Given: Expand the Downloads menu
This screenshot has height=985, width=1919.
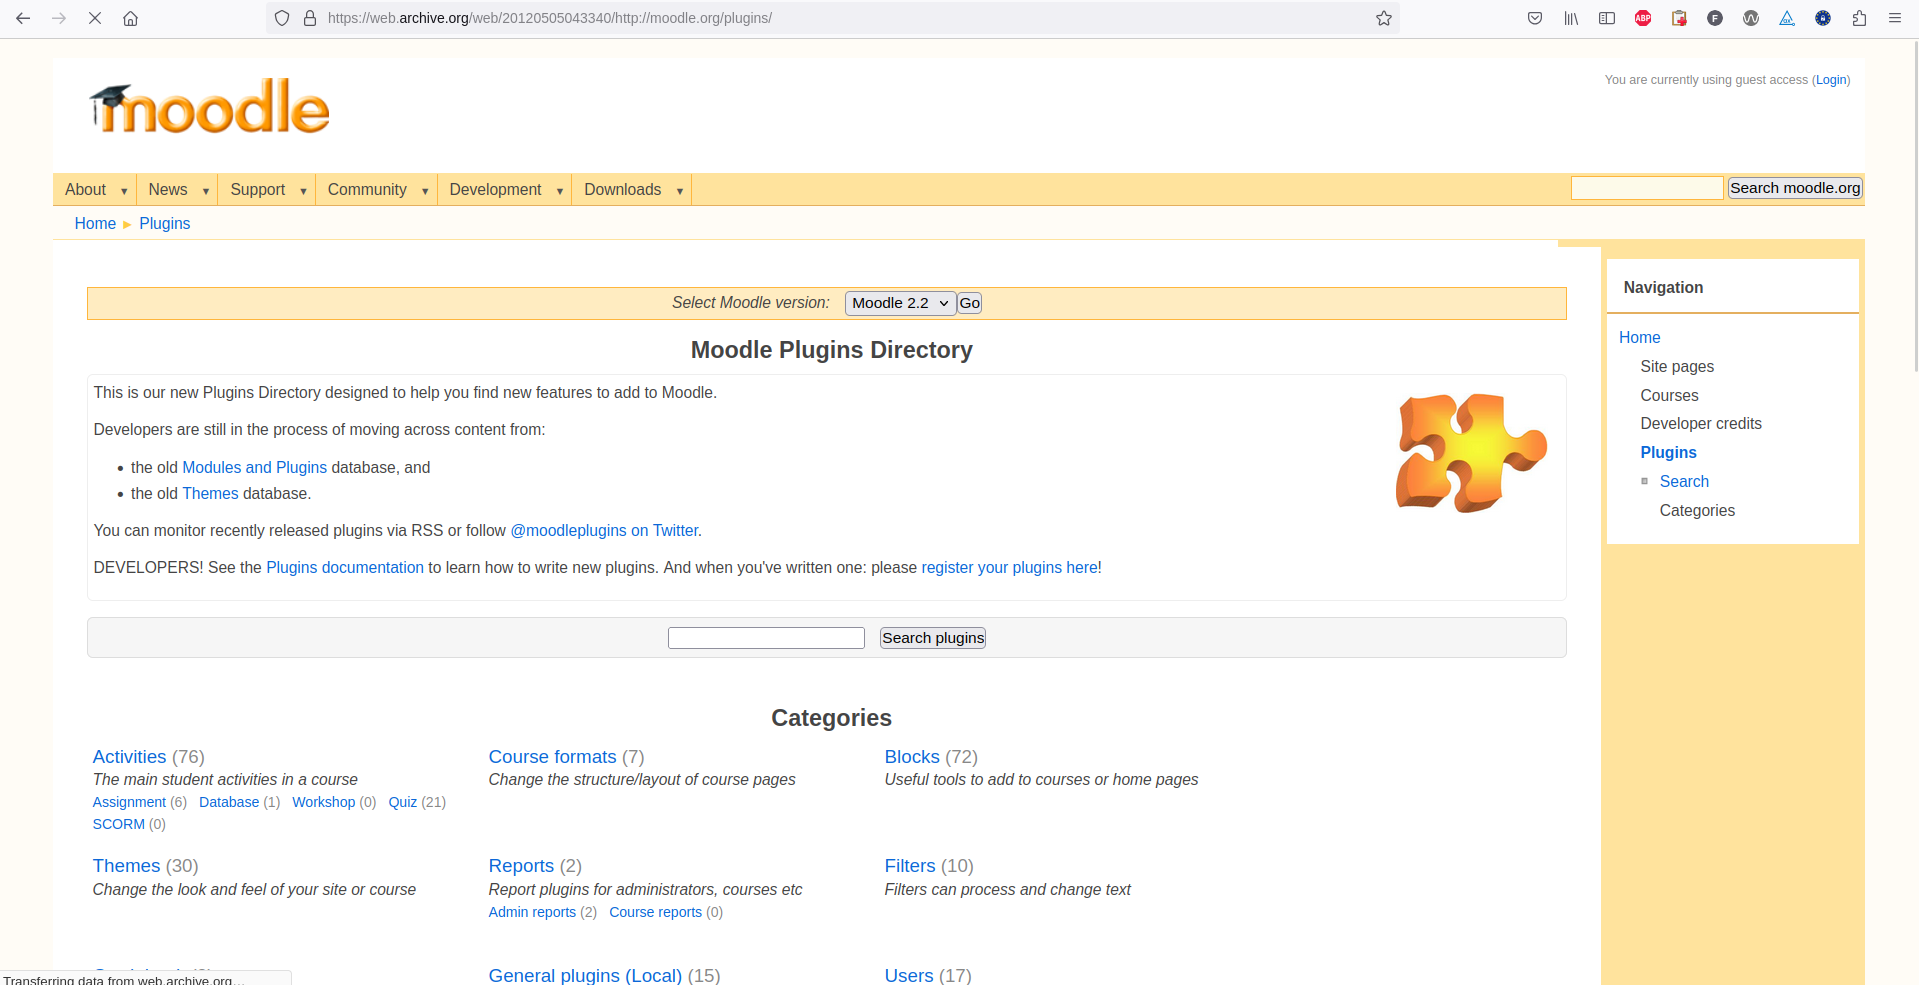Looking at the screenshot, I should click(632, 190).
